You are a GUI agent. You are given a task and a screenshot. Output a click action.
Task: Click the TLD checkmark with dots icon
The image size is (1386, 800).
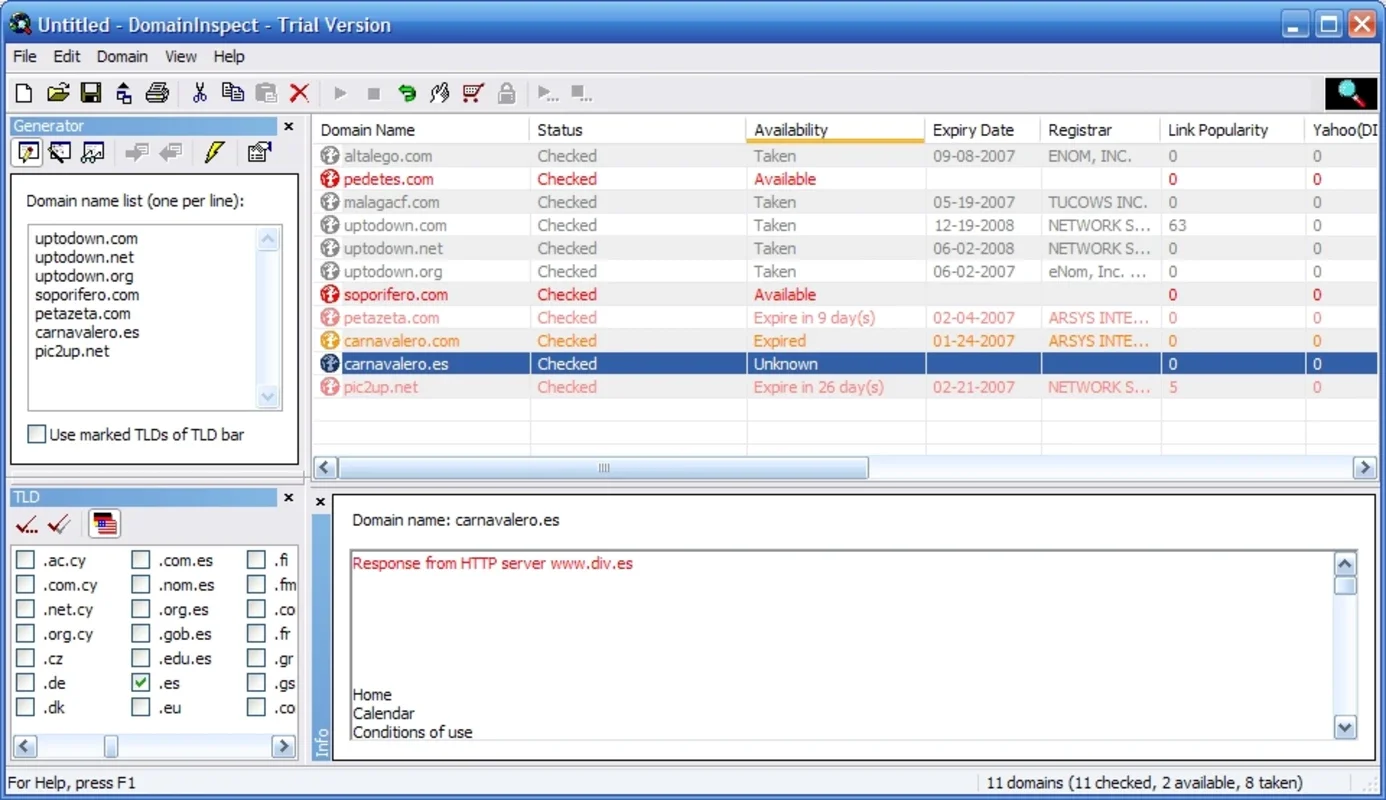click(27, 523)
